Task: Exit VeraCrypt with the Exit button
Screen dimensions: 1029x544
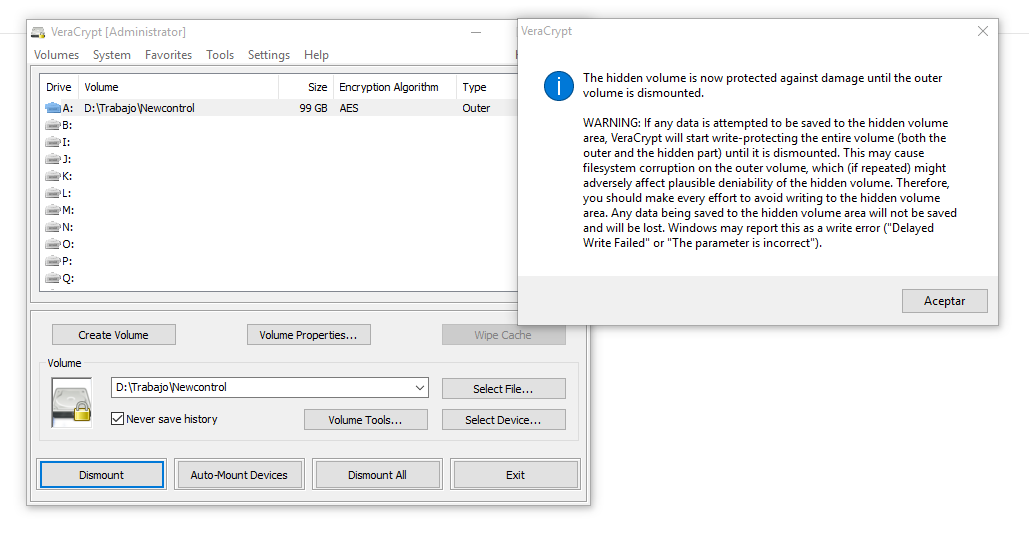Action: [x=515, y=474]
